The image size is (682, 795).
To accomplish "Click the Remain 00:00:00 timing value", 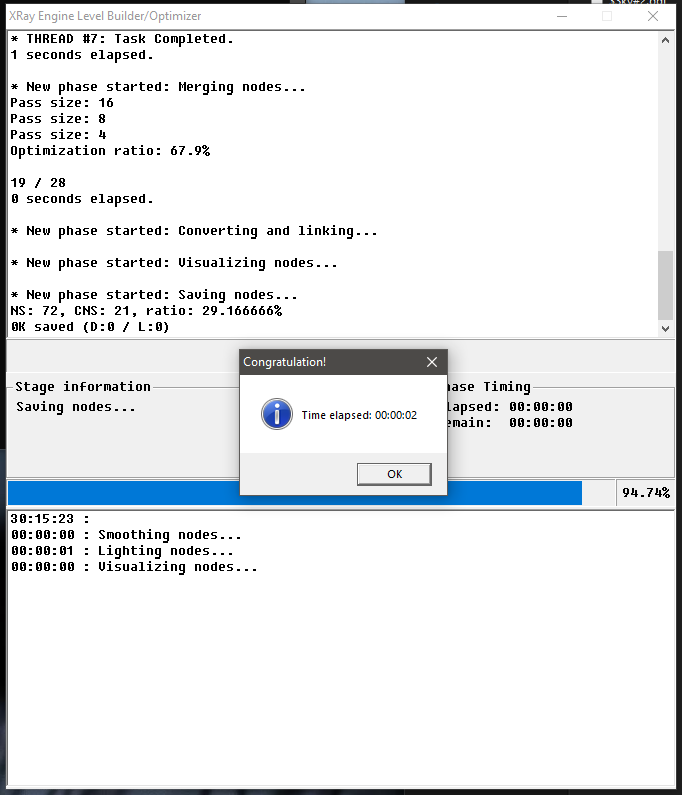I will click(541, 422).
